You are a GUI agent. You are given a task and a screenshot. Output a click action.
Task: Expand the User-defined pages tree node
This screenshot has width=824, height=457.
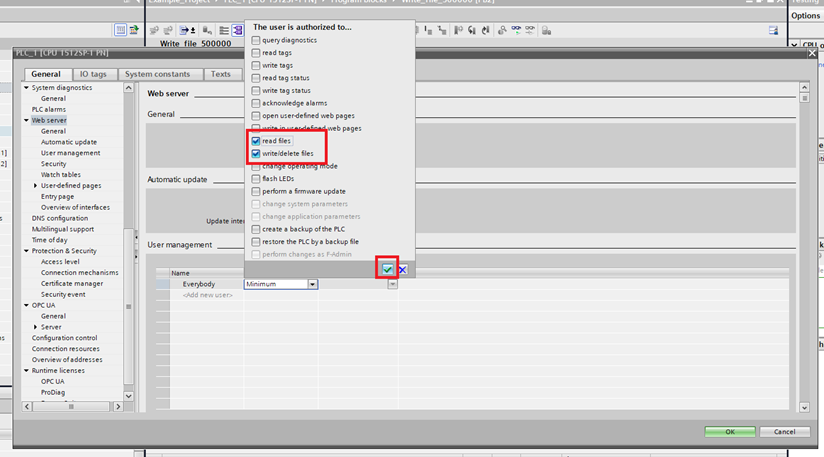click(36, 186)
